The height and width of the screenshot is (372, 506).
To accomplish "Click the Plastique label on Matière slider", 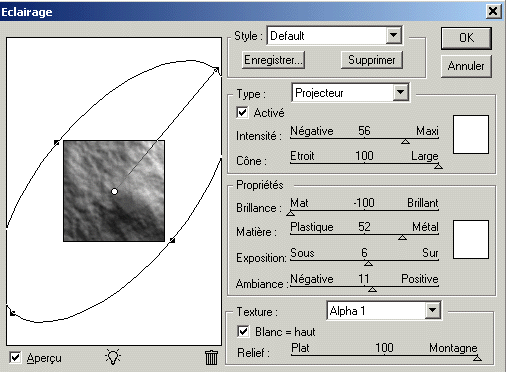I will click(312, 227).
